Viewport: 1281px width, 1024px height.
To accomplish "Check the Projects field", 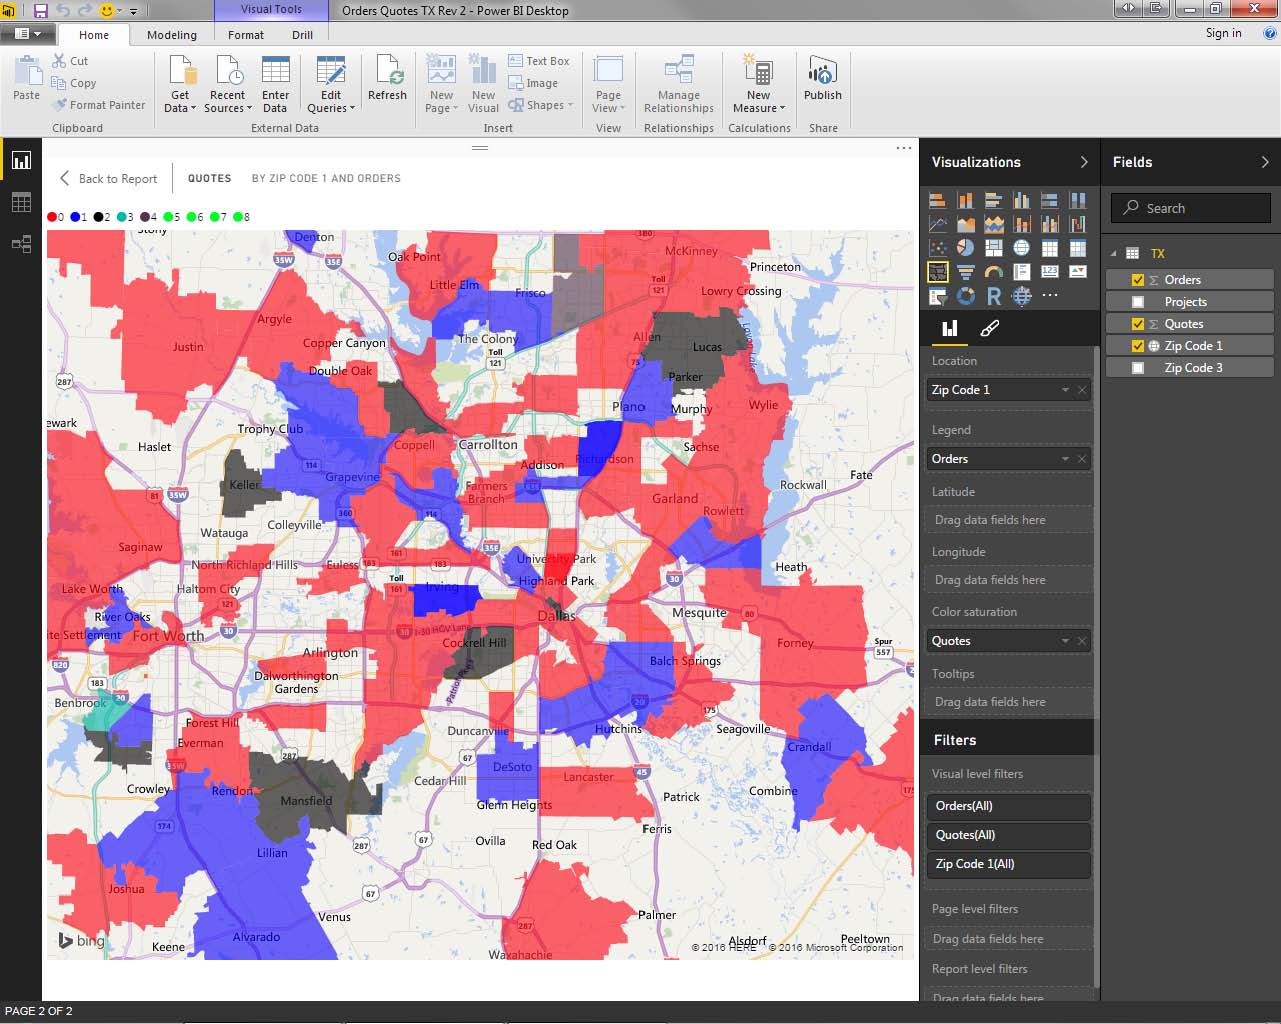I will 1138,302.
